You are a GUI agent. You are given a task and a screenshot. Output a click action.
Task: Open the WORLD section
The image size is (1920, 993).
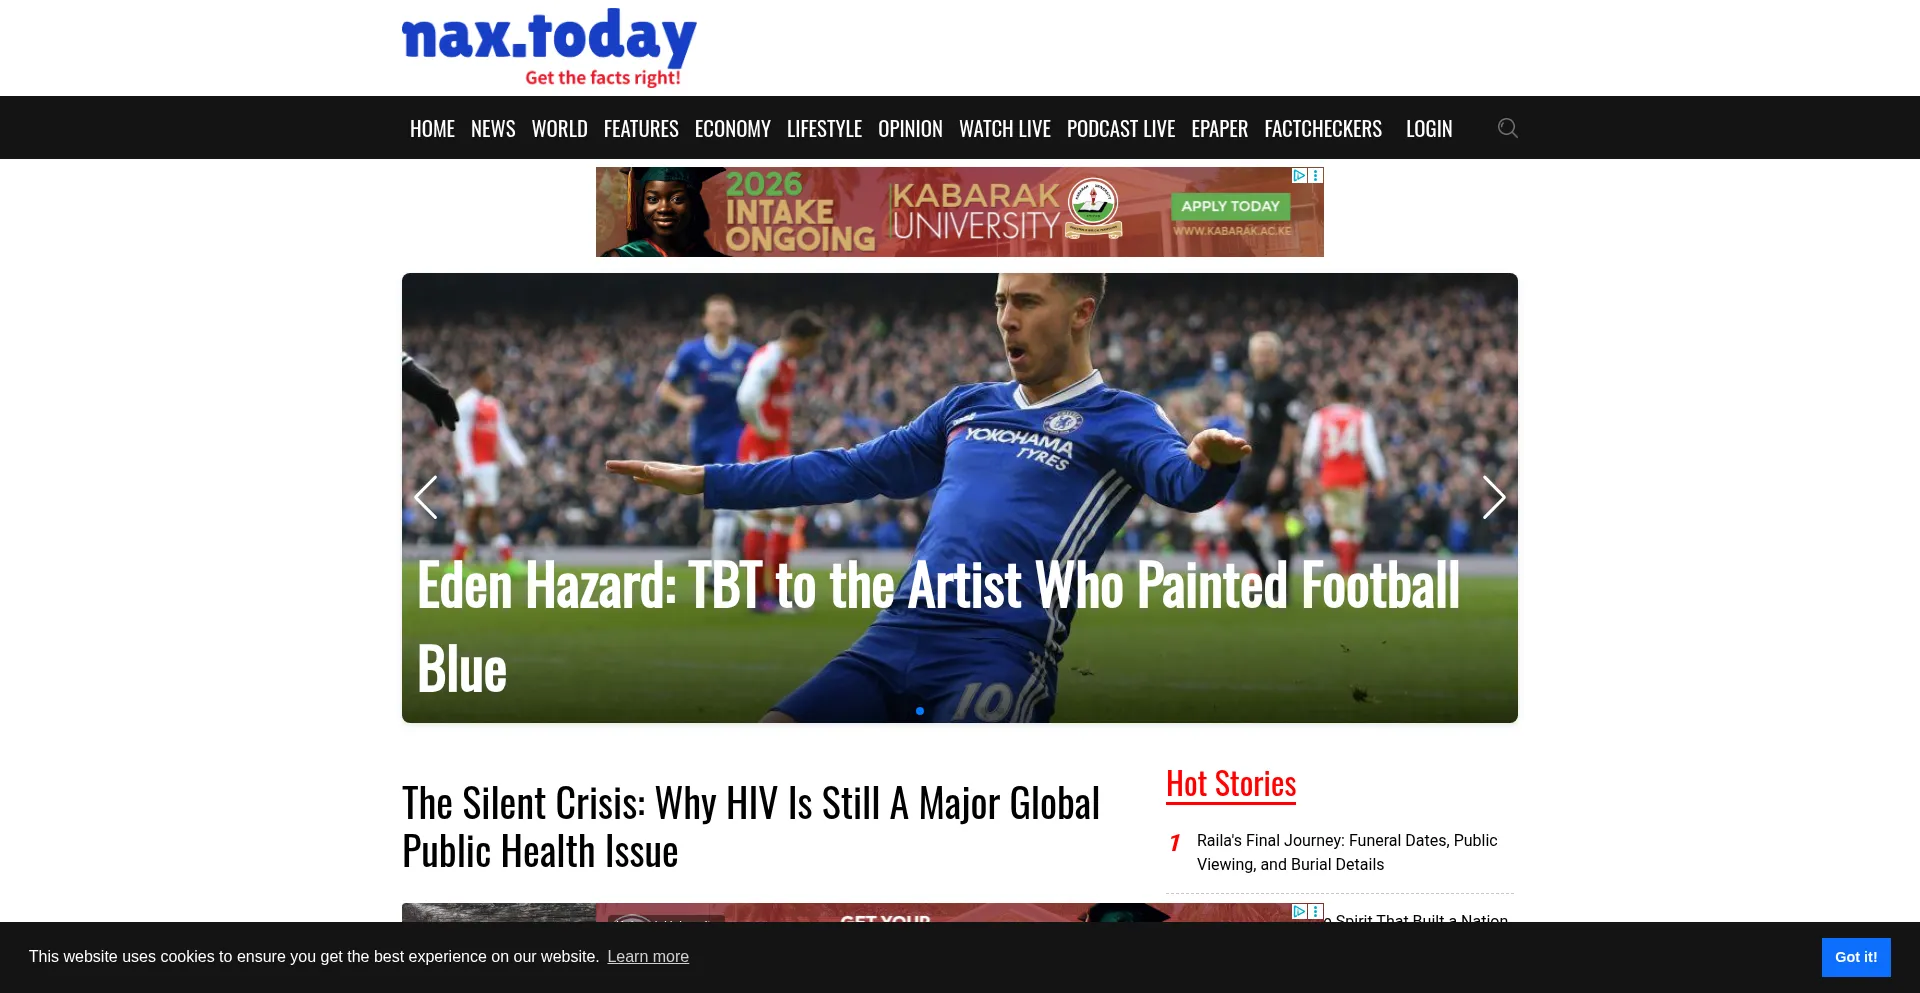(559, 129)
